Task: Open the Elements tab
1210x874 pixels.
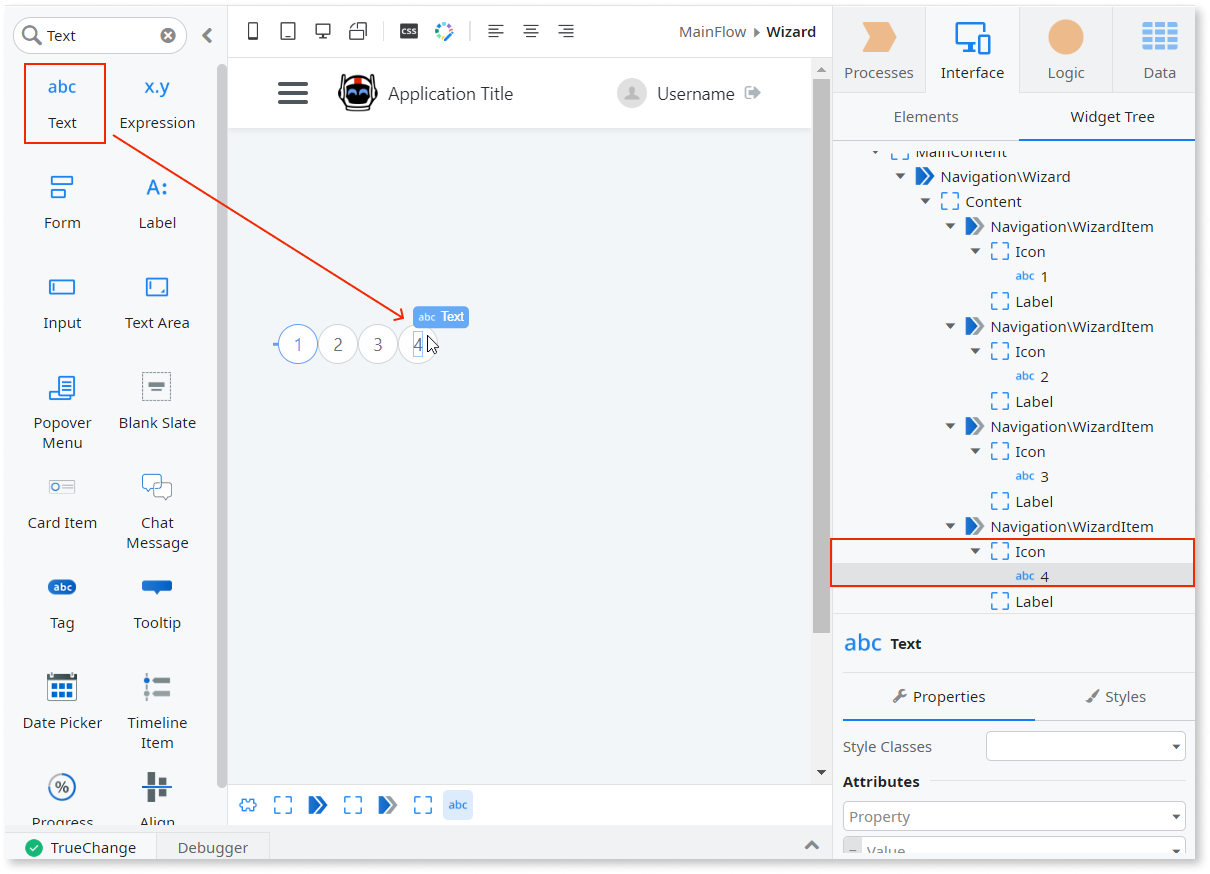Action: pos(925,116)
